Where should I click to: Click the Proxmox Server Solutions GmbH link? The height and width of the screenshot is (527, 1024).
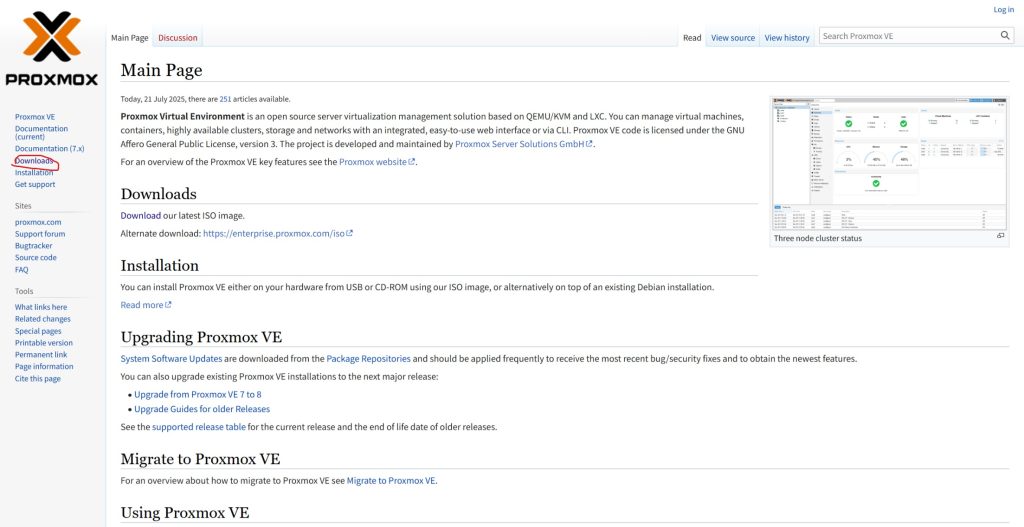pyautogui.click(x=520, y=144)
